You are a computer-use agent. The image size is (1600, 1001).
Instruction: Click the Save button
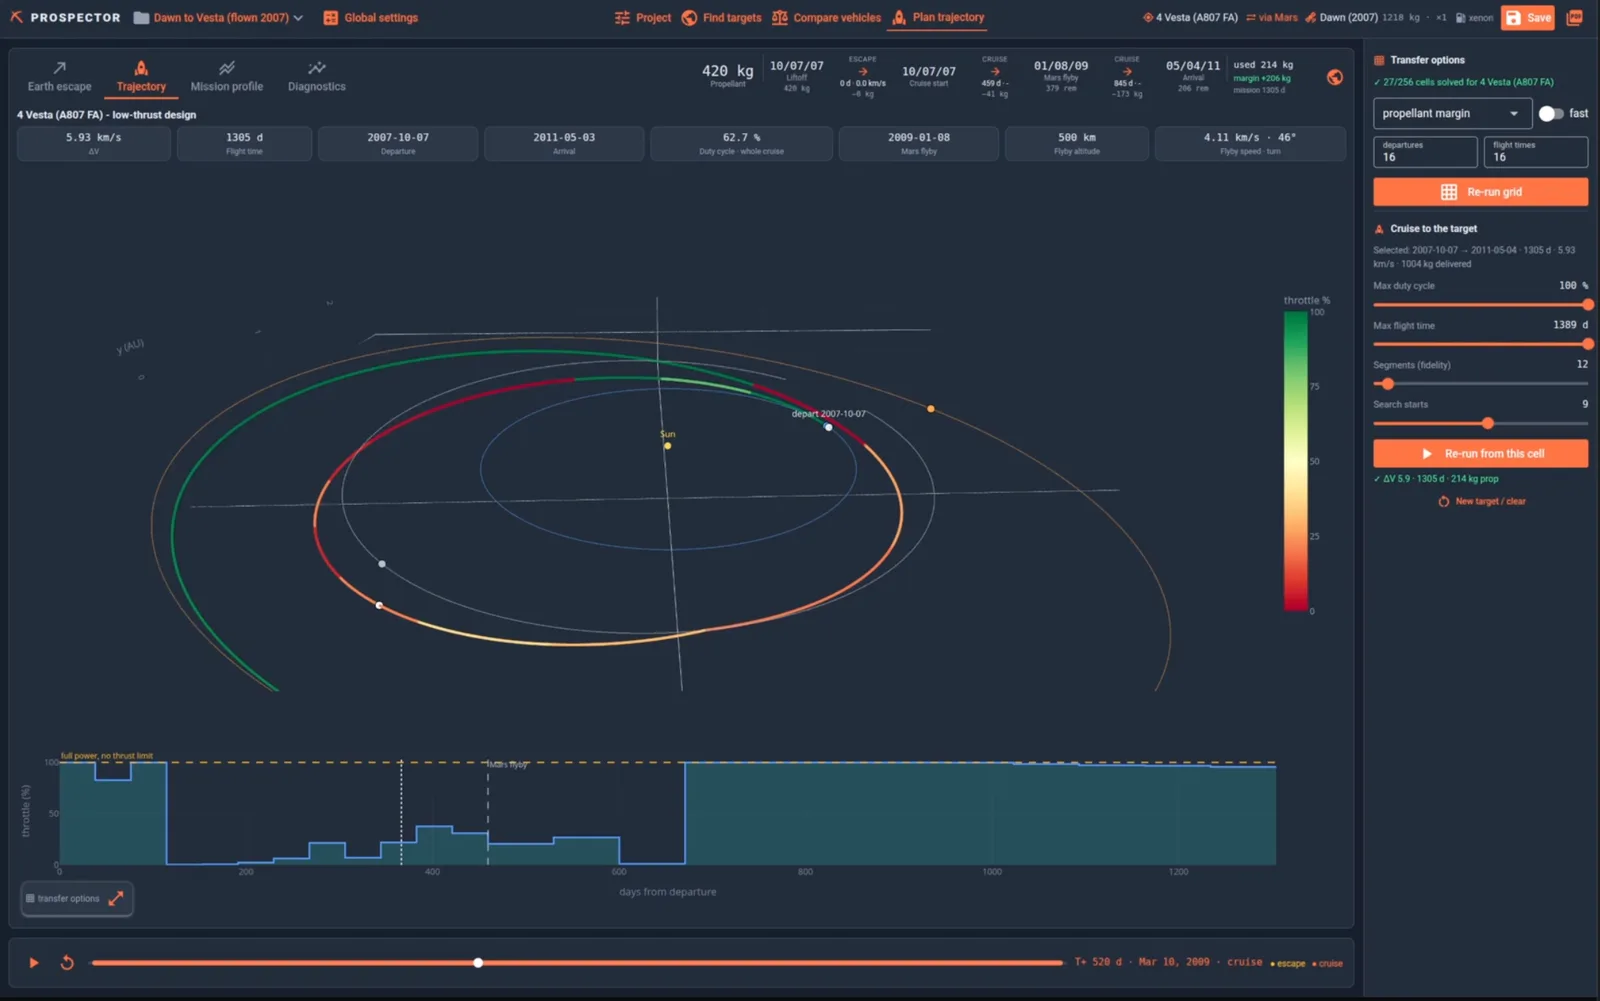[x=1527, y=18]
